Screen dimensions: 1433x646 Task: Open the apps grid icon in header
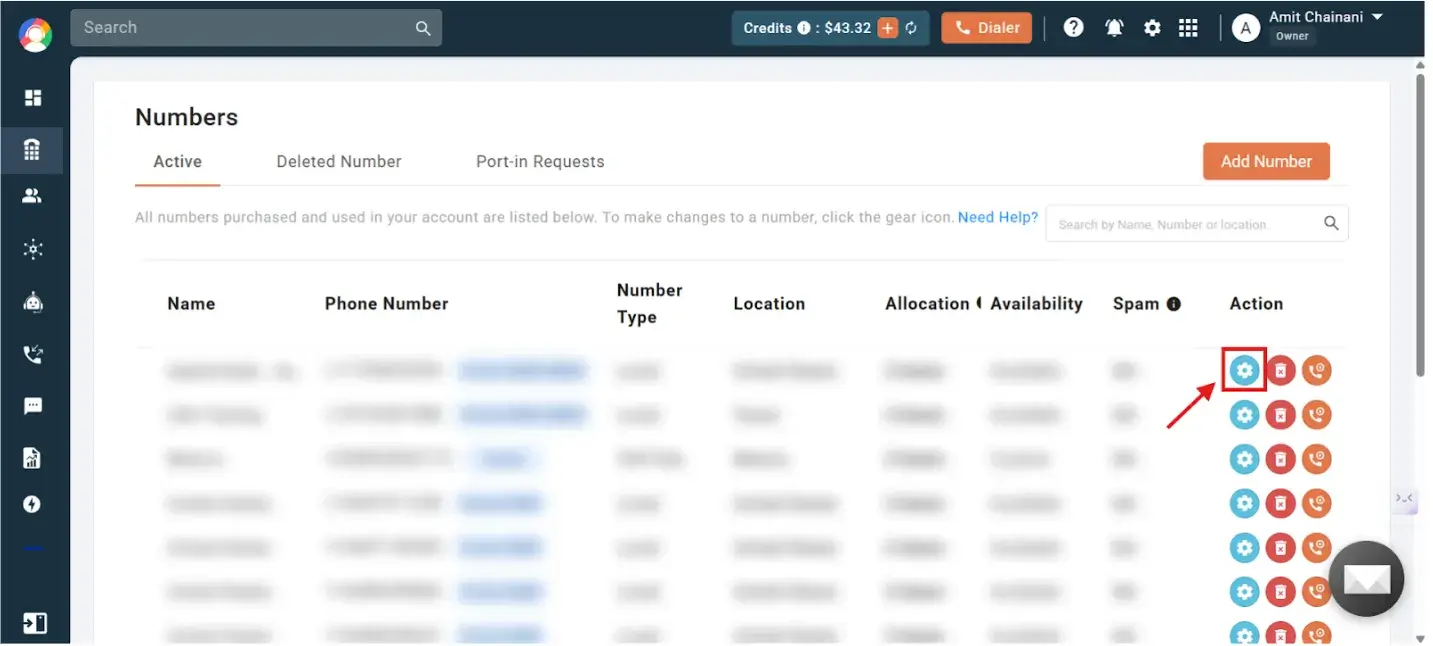click(1188, 28)
